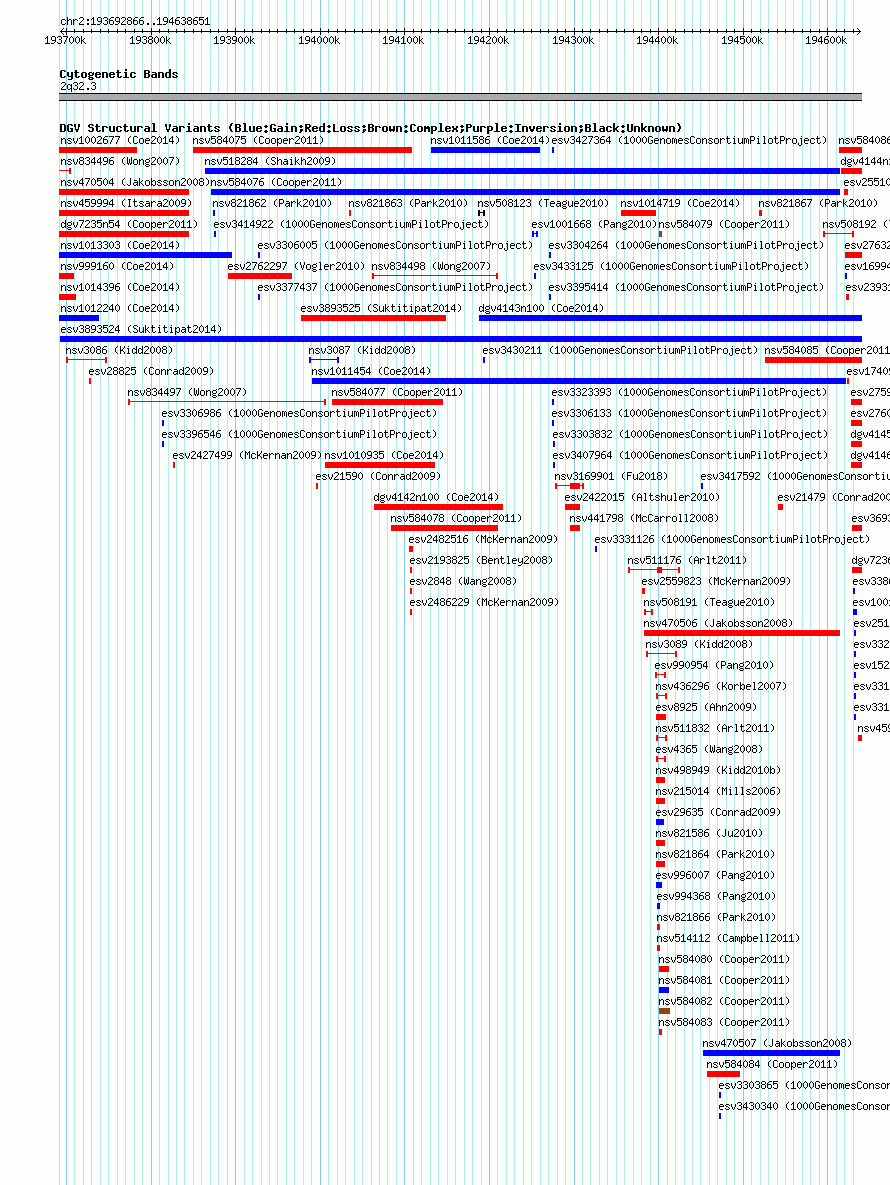Click nsv441798 (McCarroll2008) label
This screenshot has width=890, height=1185.
point(644,518)
